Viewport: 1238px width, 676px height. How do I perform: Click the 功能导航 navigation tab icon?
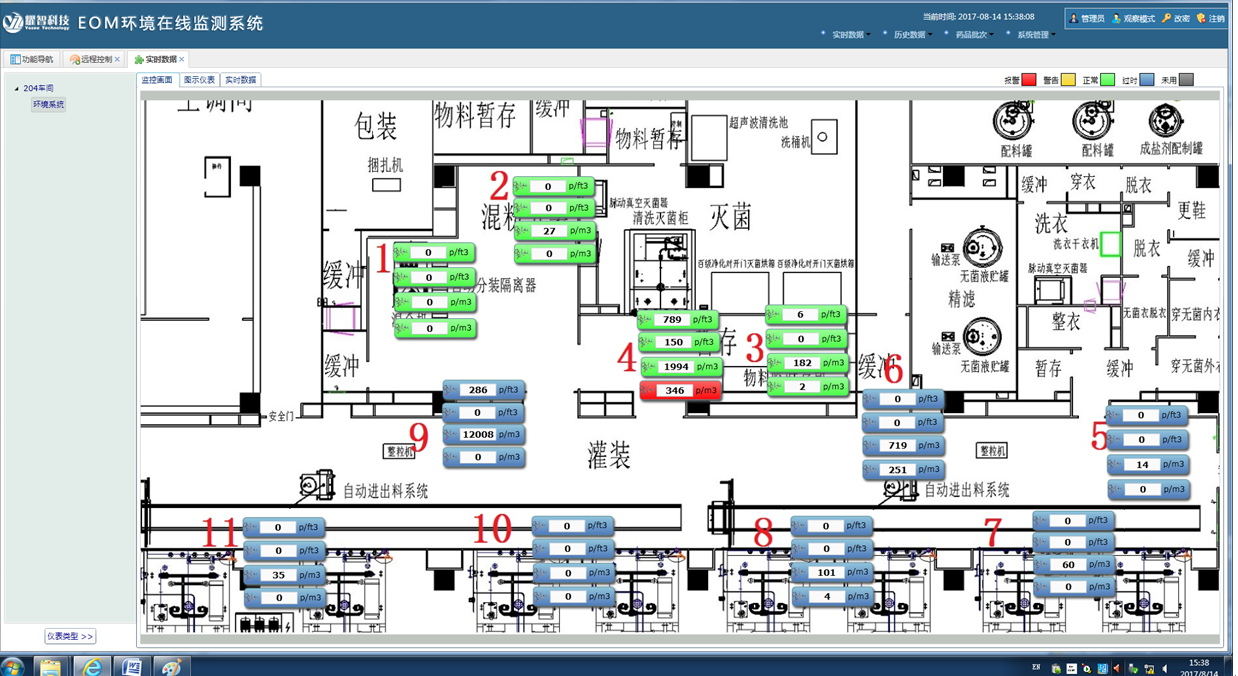coord(16,60)
